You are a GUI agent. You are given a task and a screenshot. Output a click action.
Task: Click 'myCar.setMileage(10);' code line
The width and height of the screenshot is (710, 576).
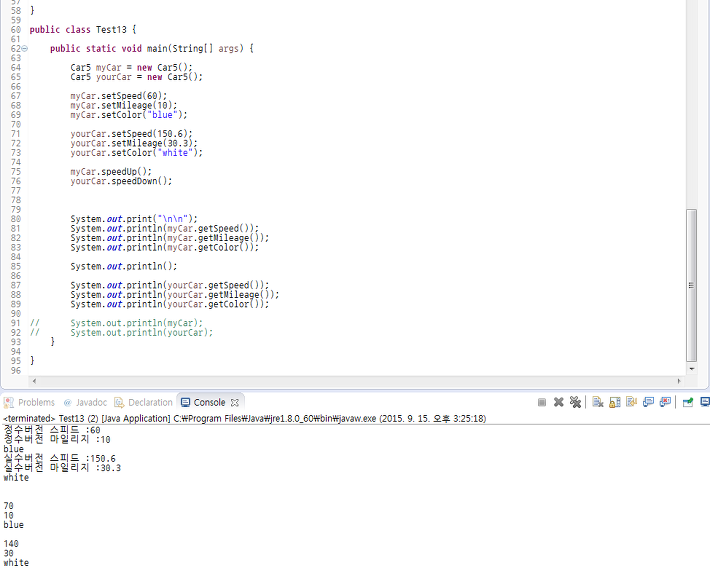click(124, 106)
